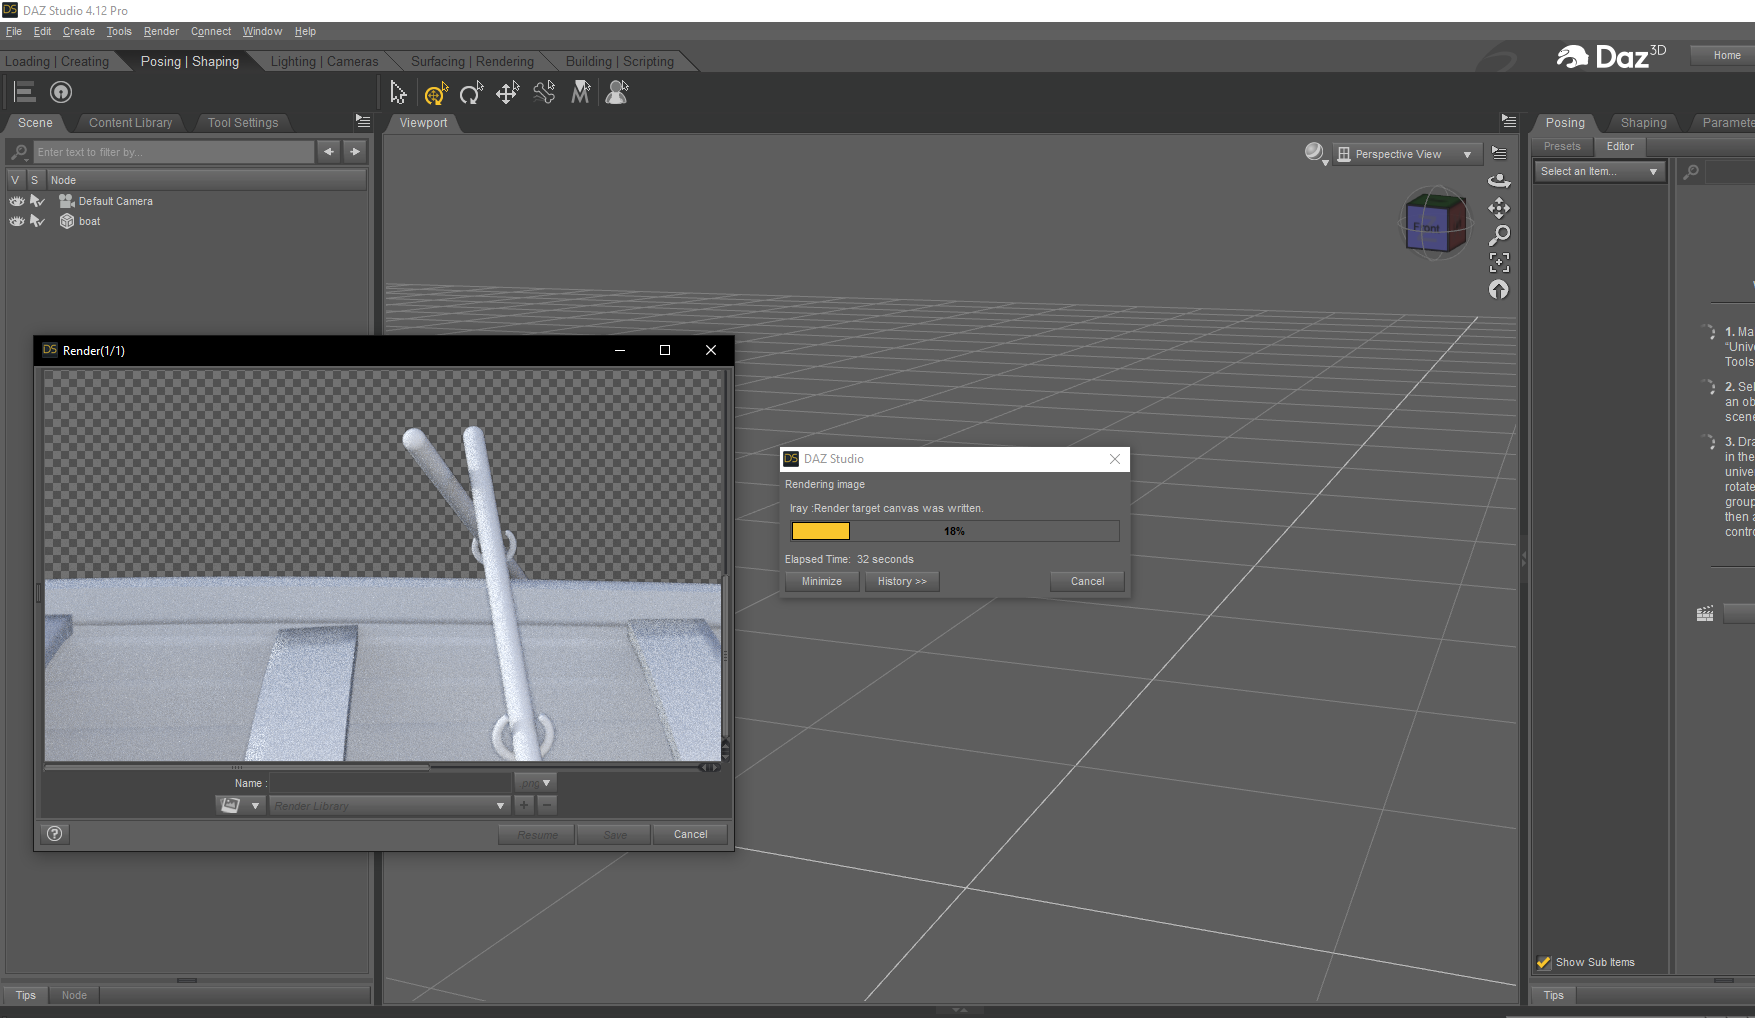The height and width of the screenshot is (1018, 1755).
Task: Toggle visibility eye for boat node
Action: tap(17, 221)
